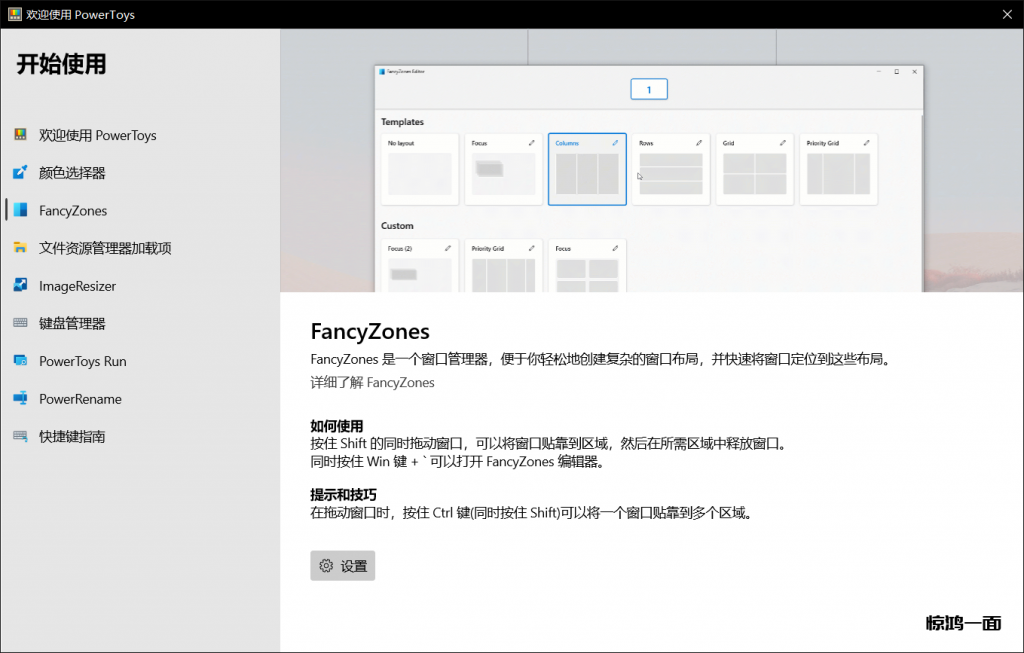Choose the Rows layout template thumbnail

coord(671,173)
